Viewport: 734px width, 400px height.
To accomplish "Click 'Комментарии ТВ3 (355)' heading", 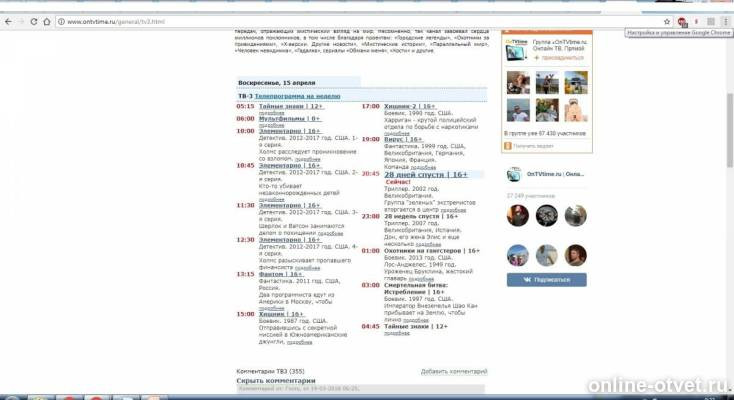I will 270,371.
